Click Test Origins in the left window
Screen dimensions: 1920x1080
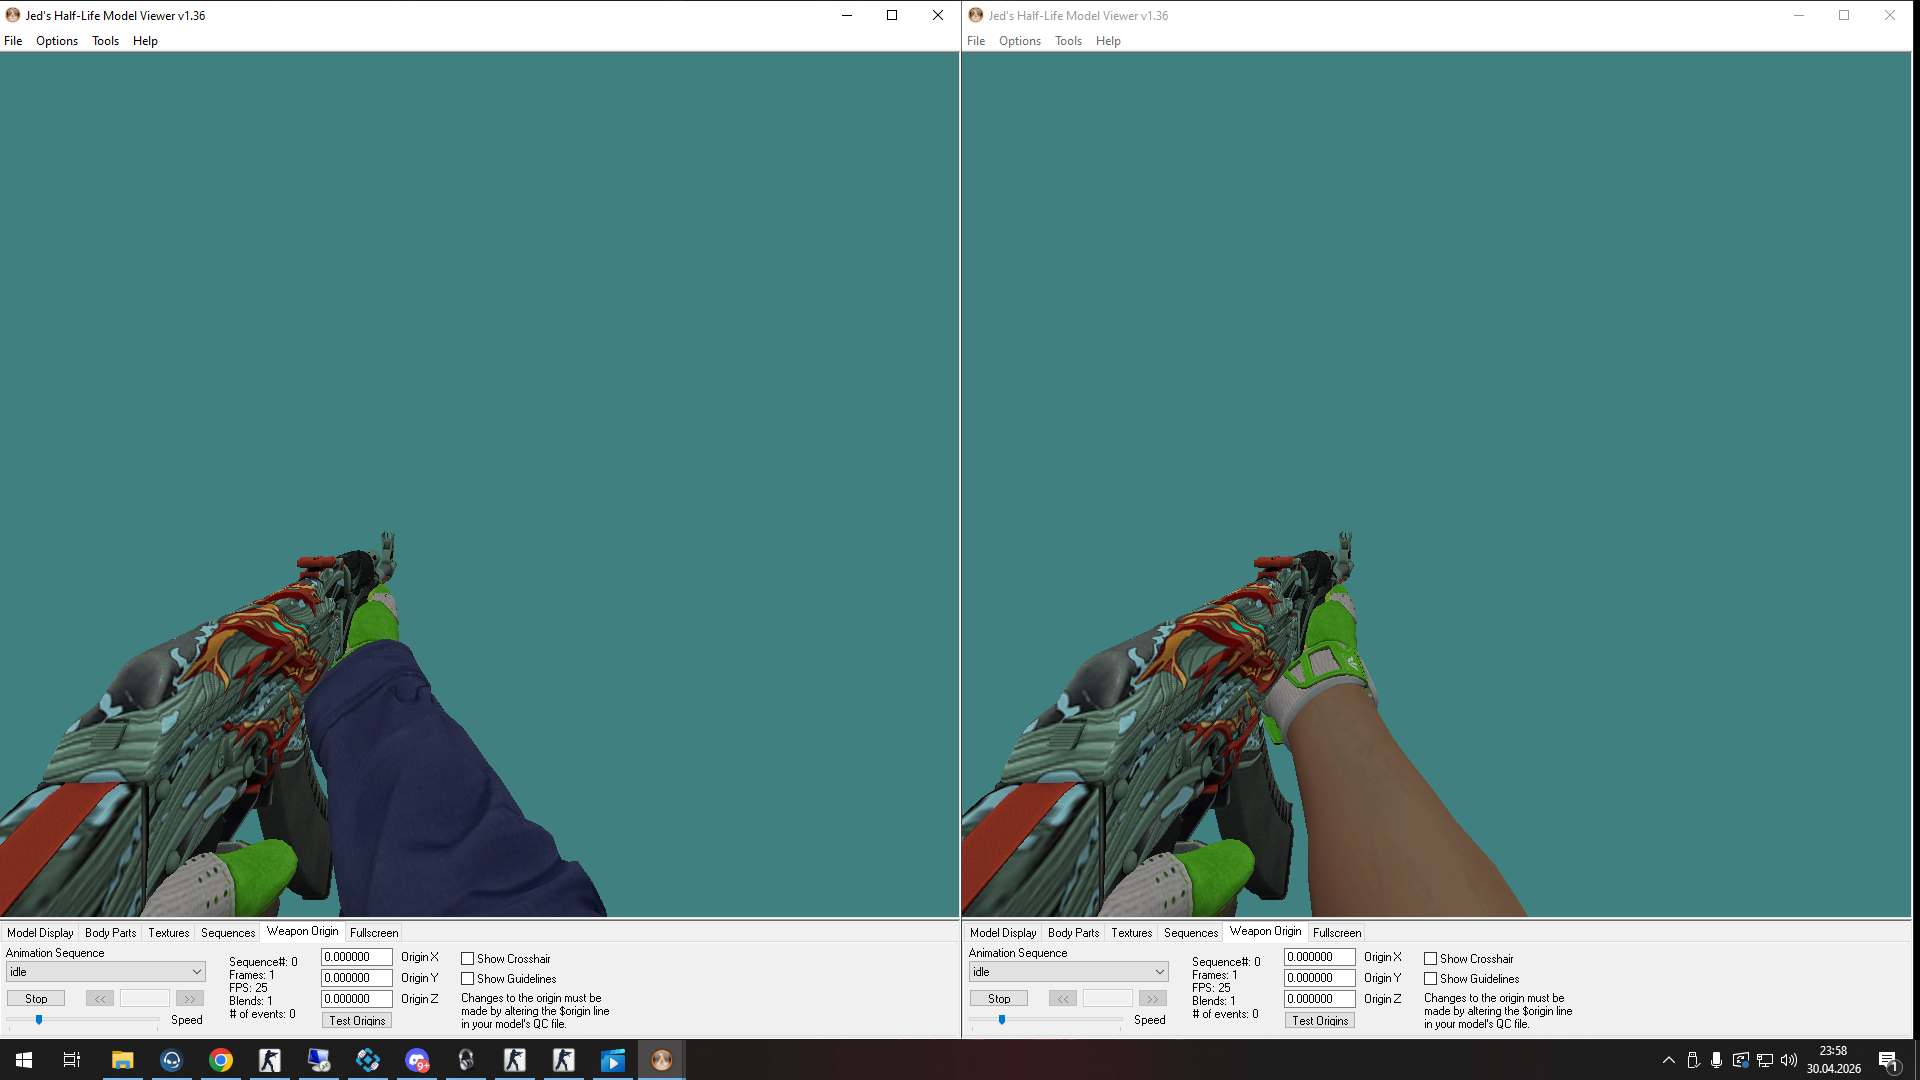pos(357,1021)
